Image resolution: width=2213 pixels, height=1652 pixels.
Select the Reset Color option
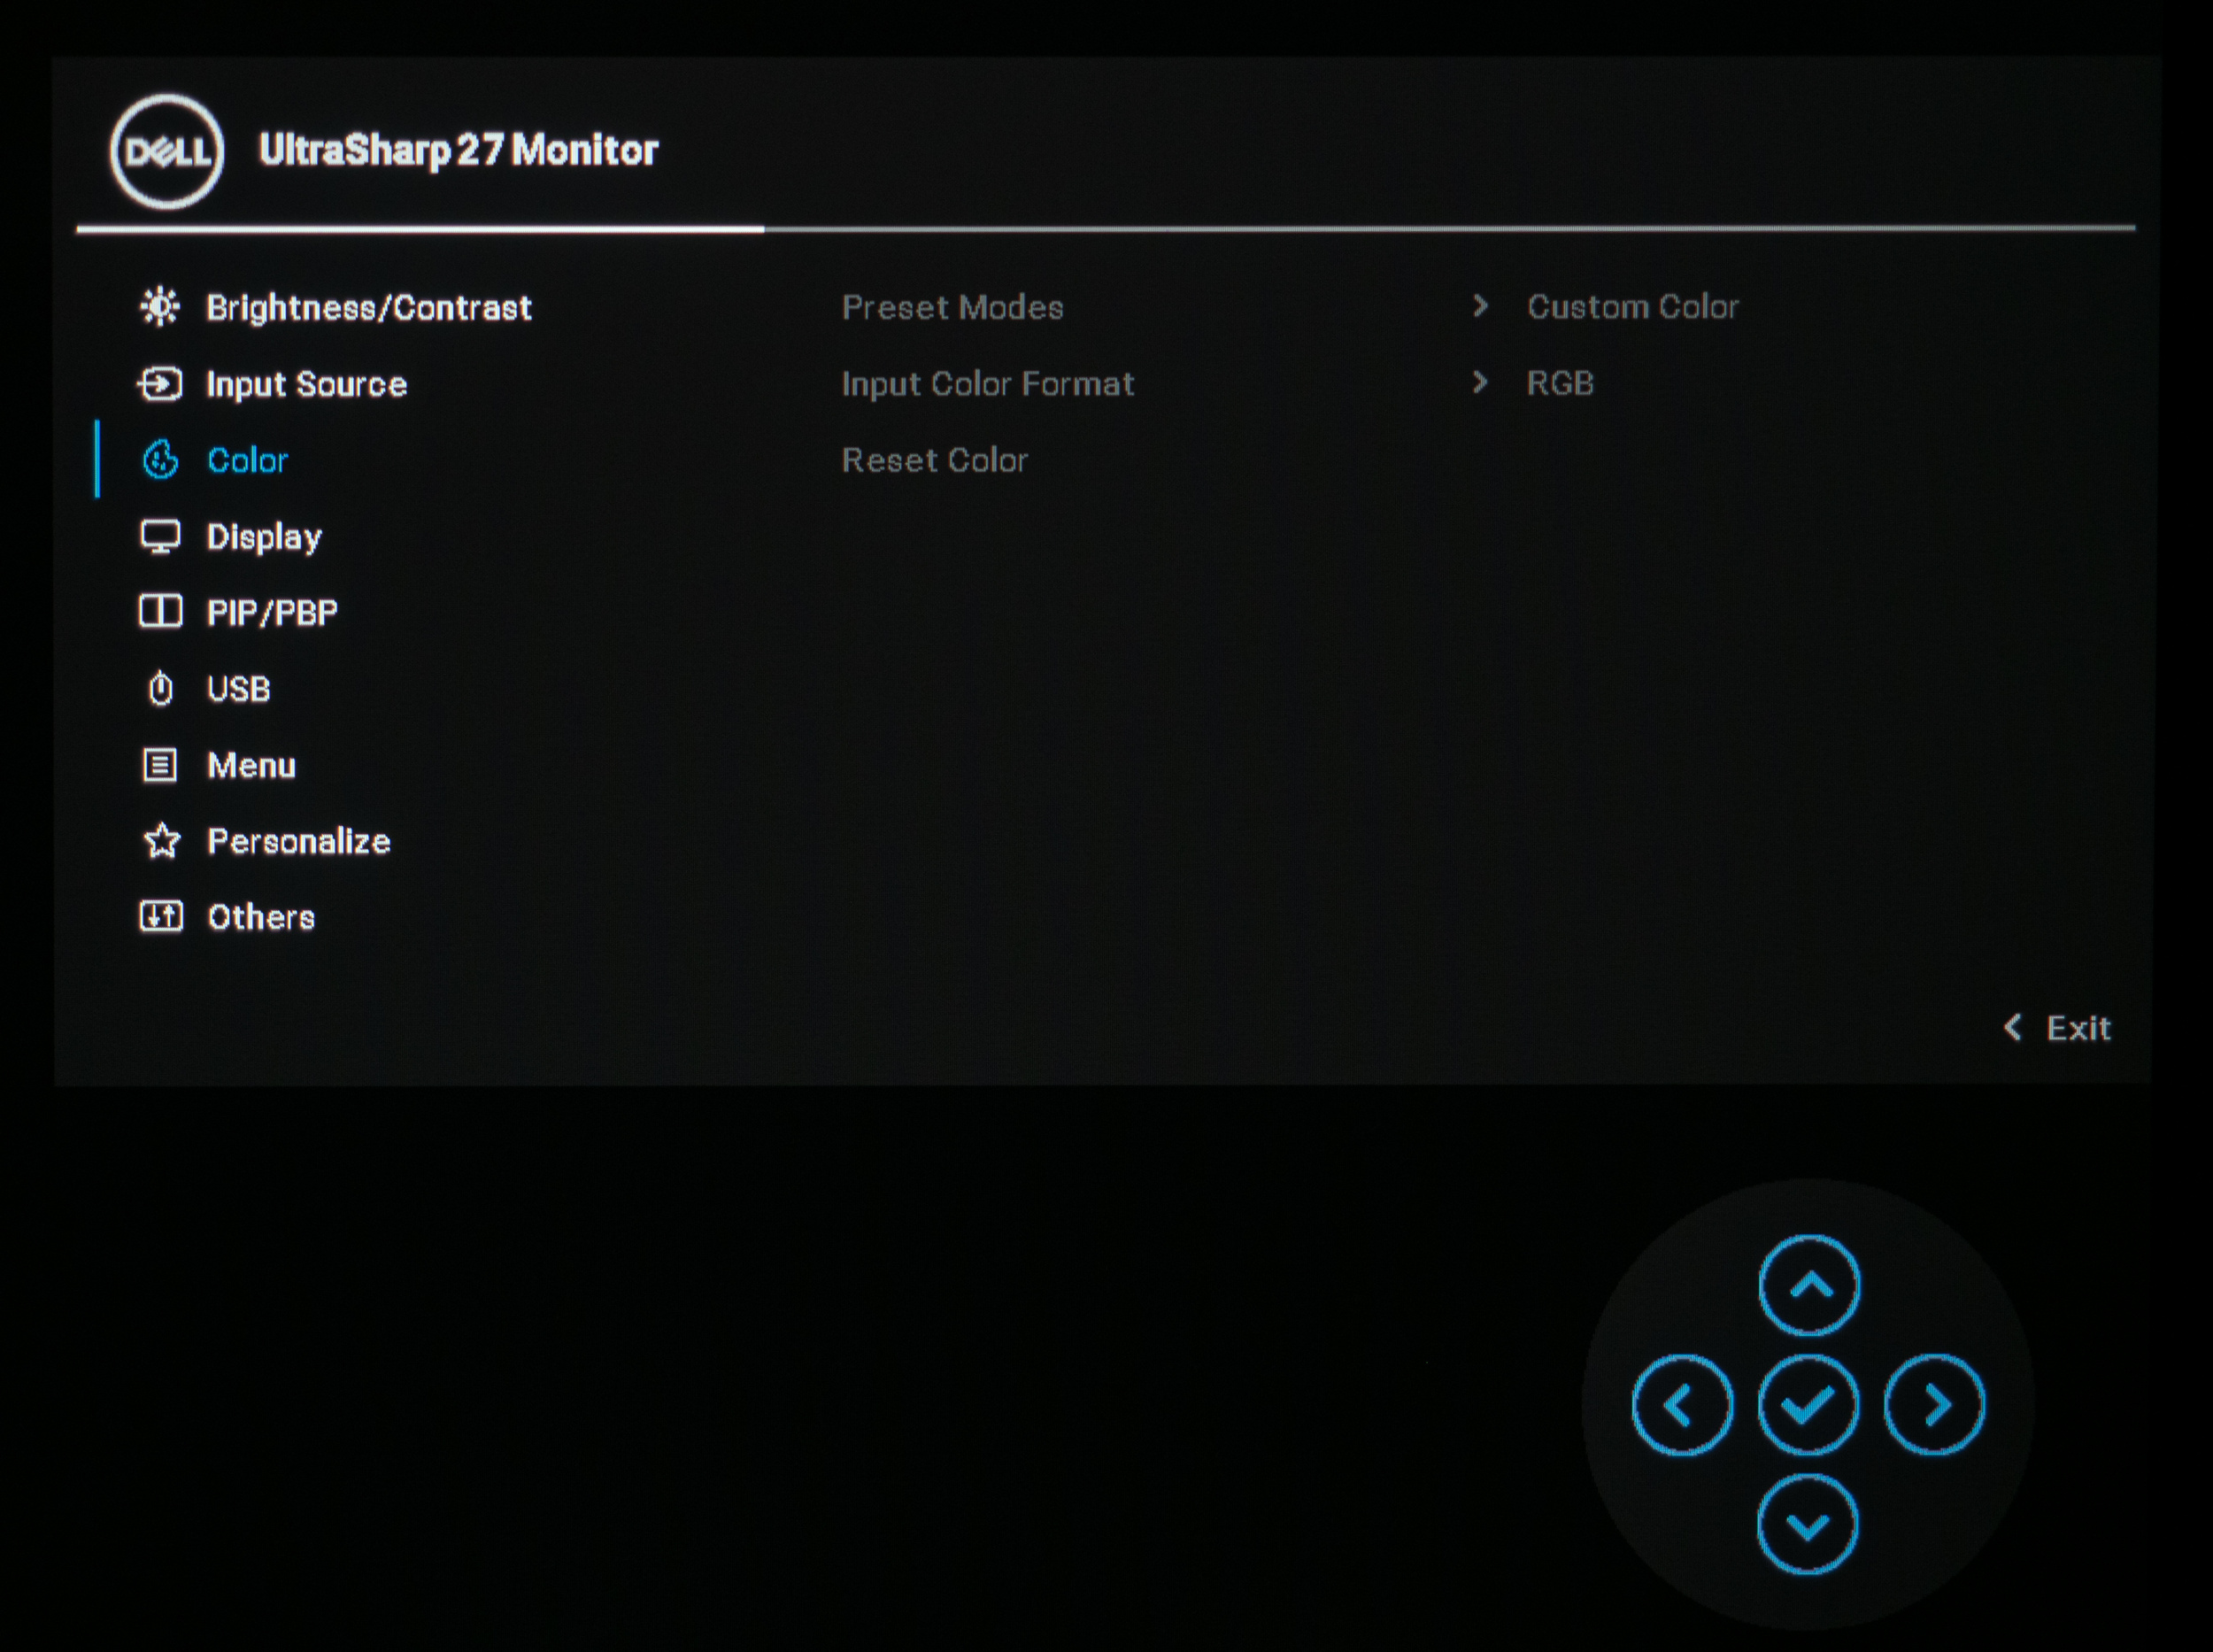pos(934,460)
